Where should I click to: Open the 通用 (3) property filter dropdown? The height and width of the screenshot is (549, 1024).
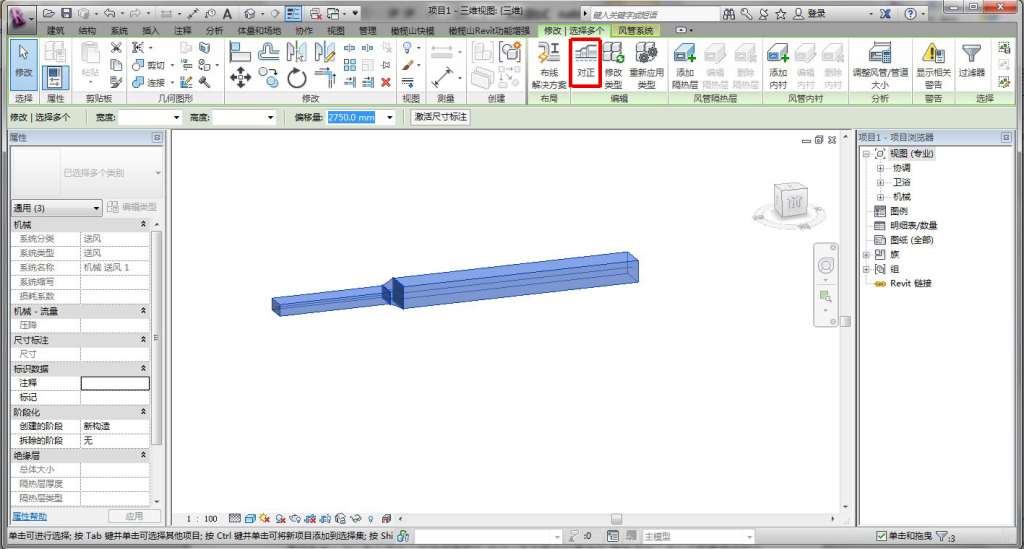[x=57, y=208]
